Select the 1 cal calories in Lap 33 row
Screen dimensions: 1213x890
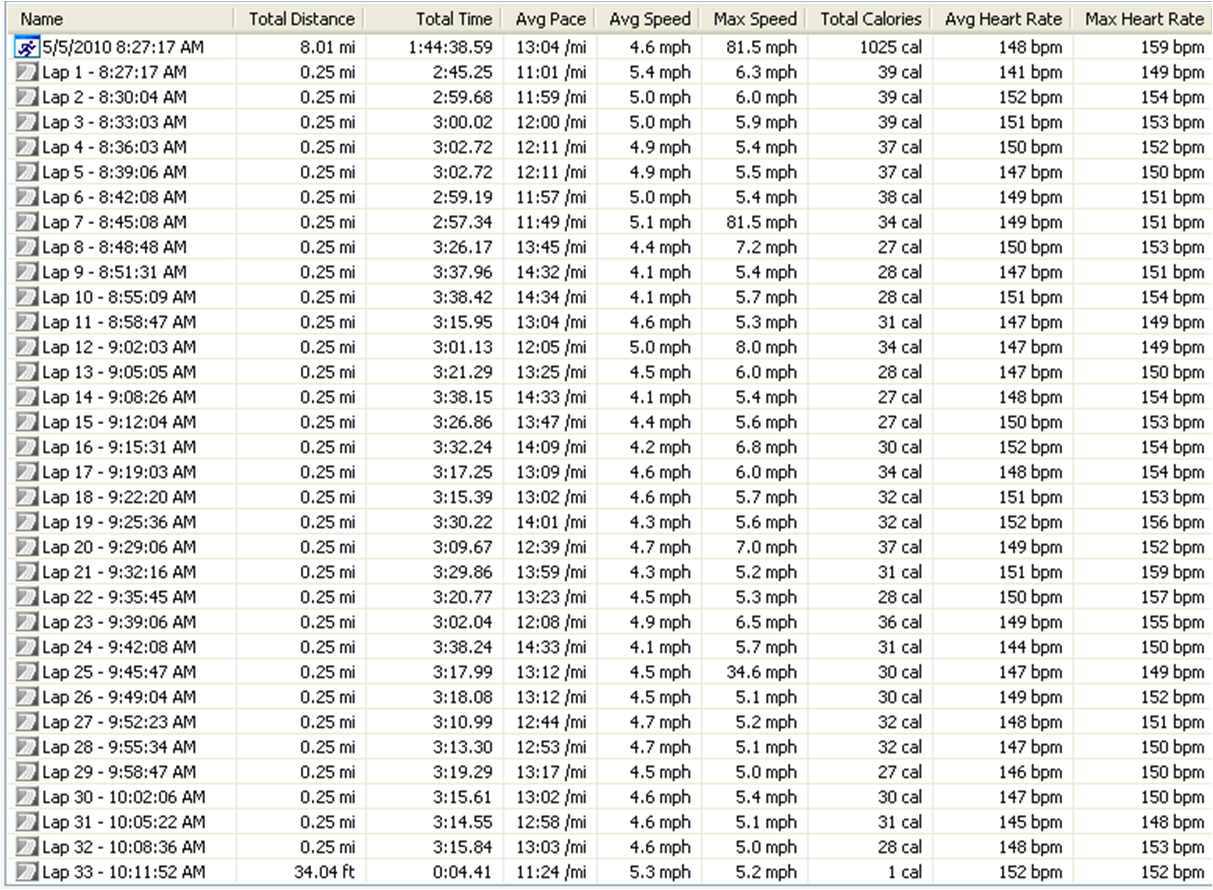904,872
